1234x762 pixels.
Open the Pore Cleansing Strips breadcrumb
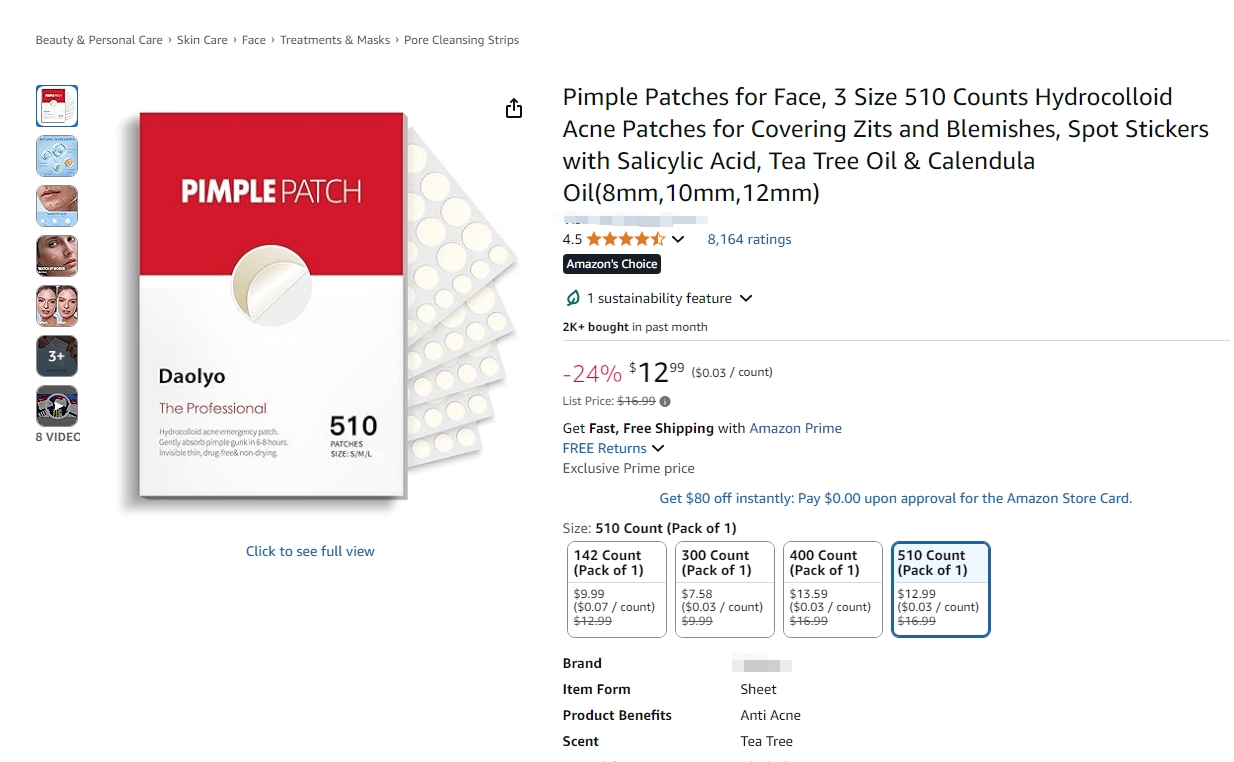point(461,40)
